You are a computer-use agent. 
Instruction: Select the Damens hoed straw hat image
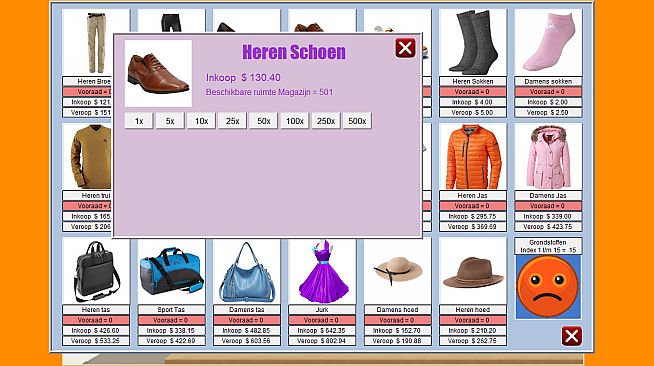(x=397, y=271)
